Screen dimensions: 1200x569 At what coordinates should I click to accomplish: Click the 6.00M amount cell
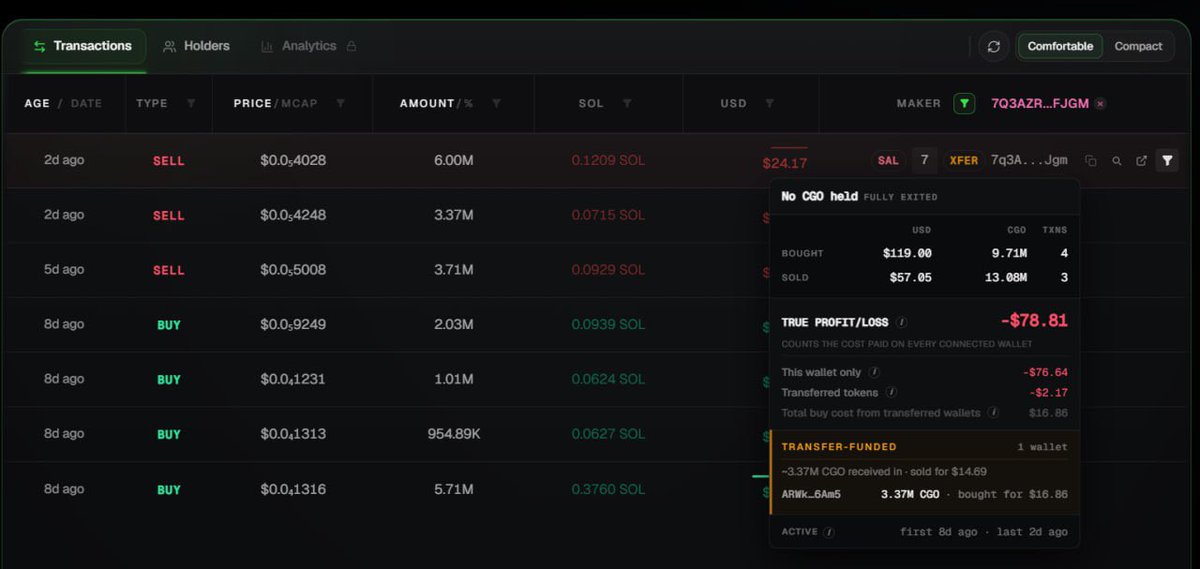454,160
